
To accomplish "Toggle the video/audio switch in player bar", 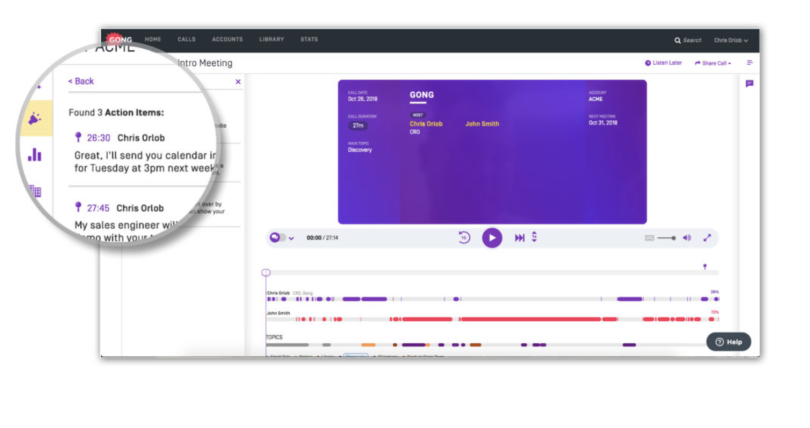I will pyautogui.click(x=277, y=237).
